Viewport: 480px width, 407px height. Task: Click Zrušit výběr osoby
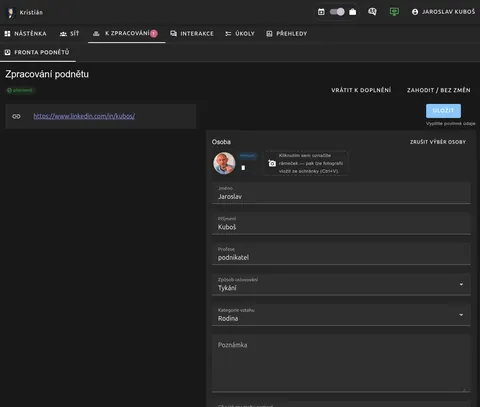[438, 142]
